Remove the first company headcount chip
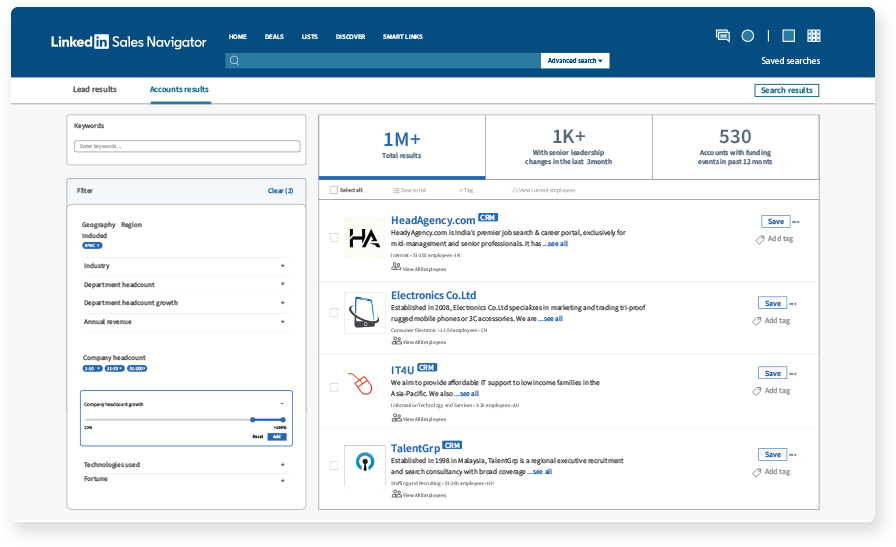This screenshot has width=896, height=547. click(99, 369)
